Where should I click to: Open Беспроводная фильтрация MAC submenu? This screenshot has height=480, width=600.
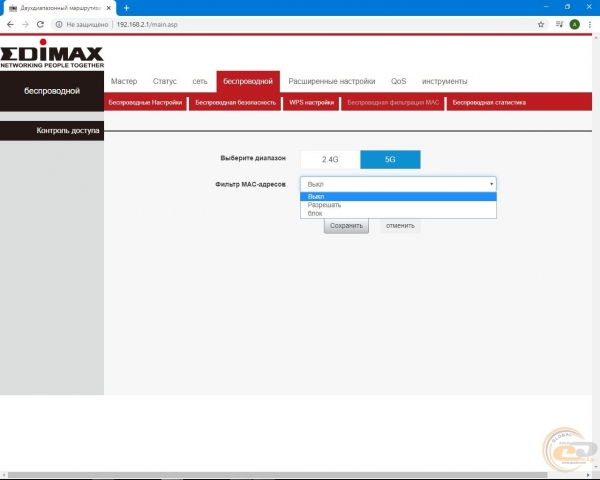pyautogui.click(x=393, y=102)
